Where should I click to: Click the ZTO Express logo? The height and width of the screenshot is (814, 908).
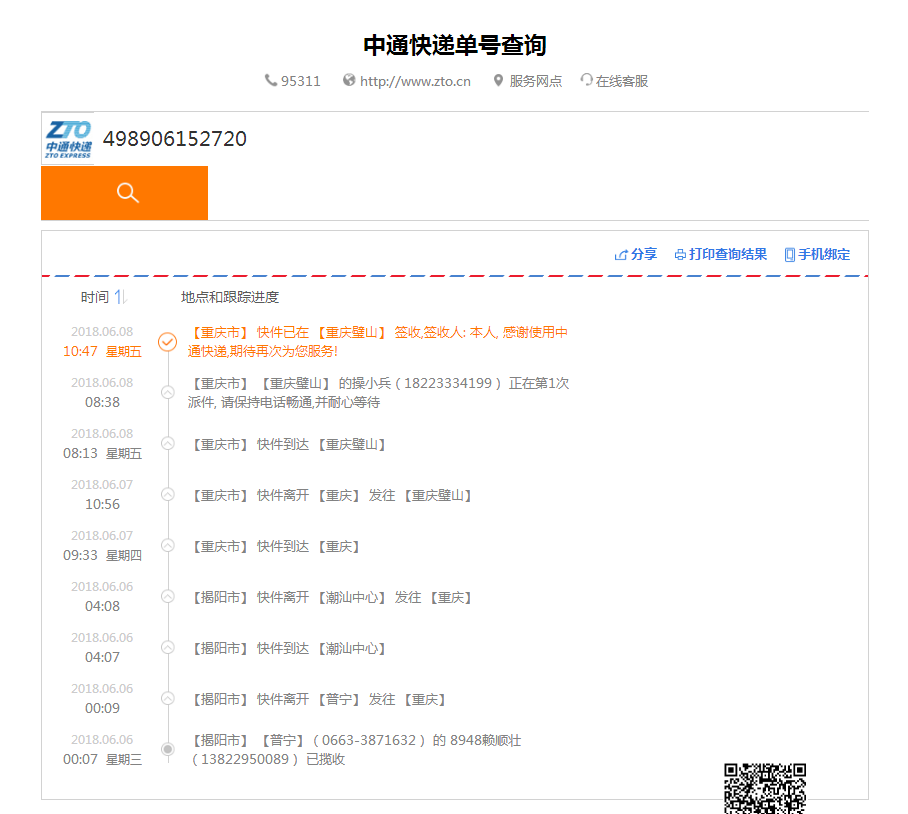coord(68,139)
